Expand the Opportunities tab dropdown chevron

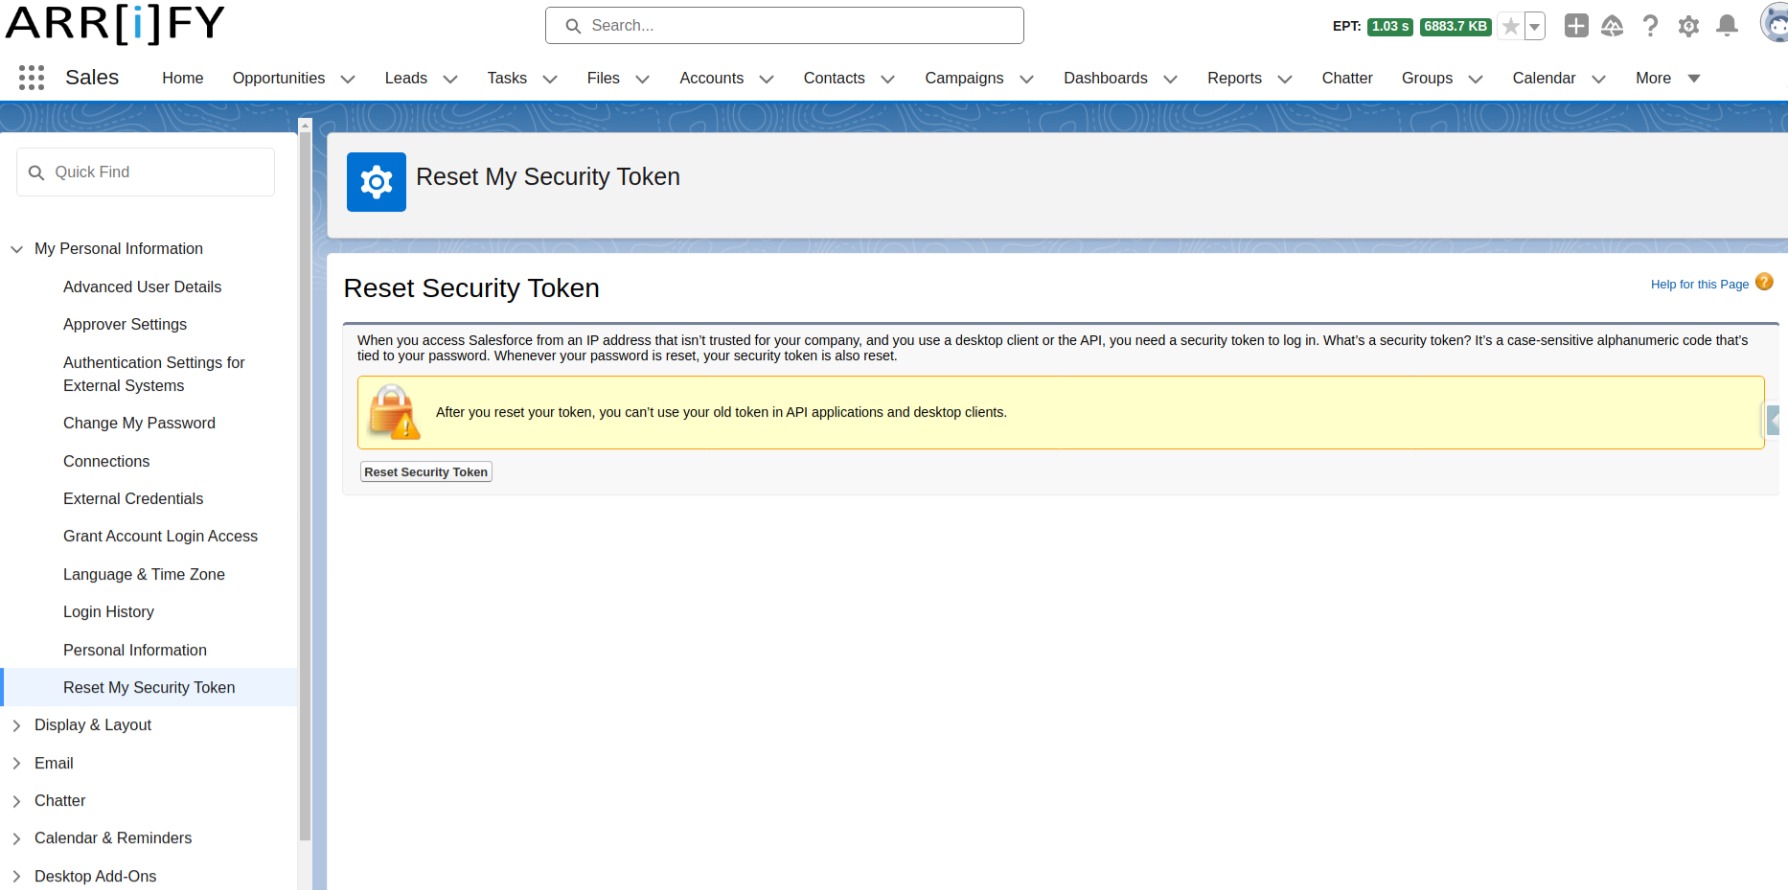(x=348, y=79)
